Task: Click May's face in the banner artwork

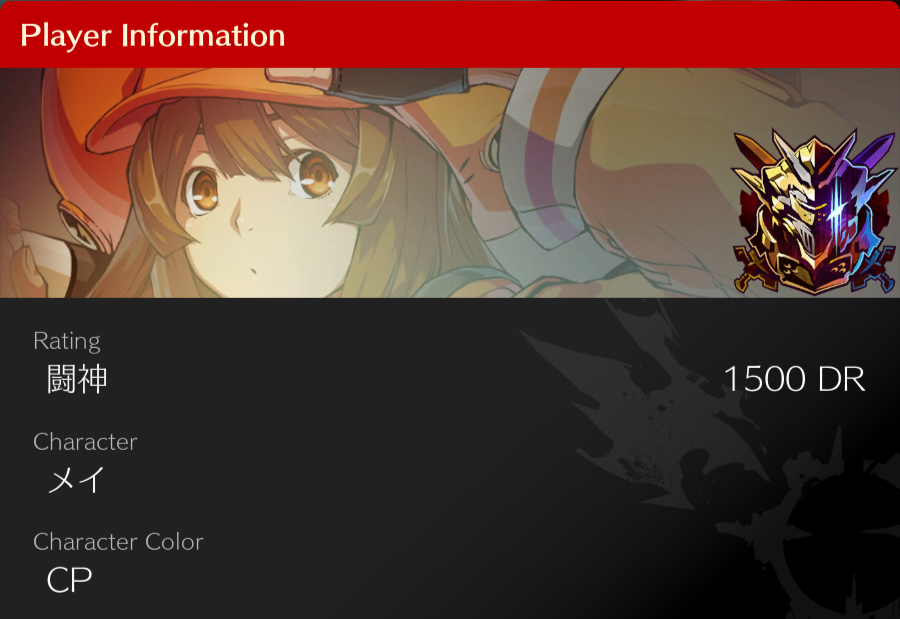Action: click(258, 218)
